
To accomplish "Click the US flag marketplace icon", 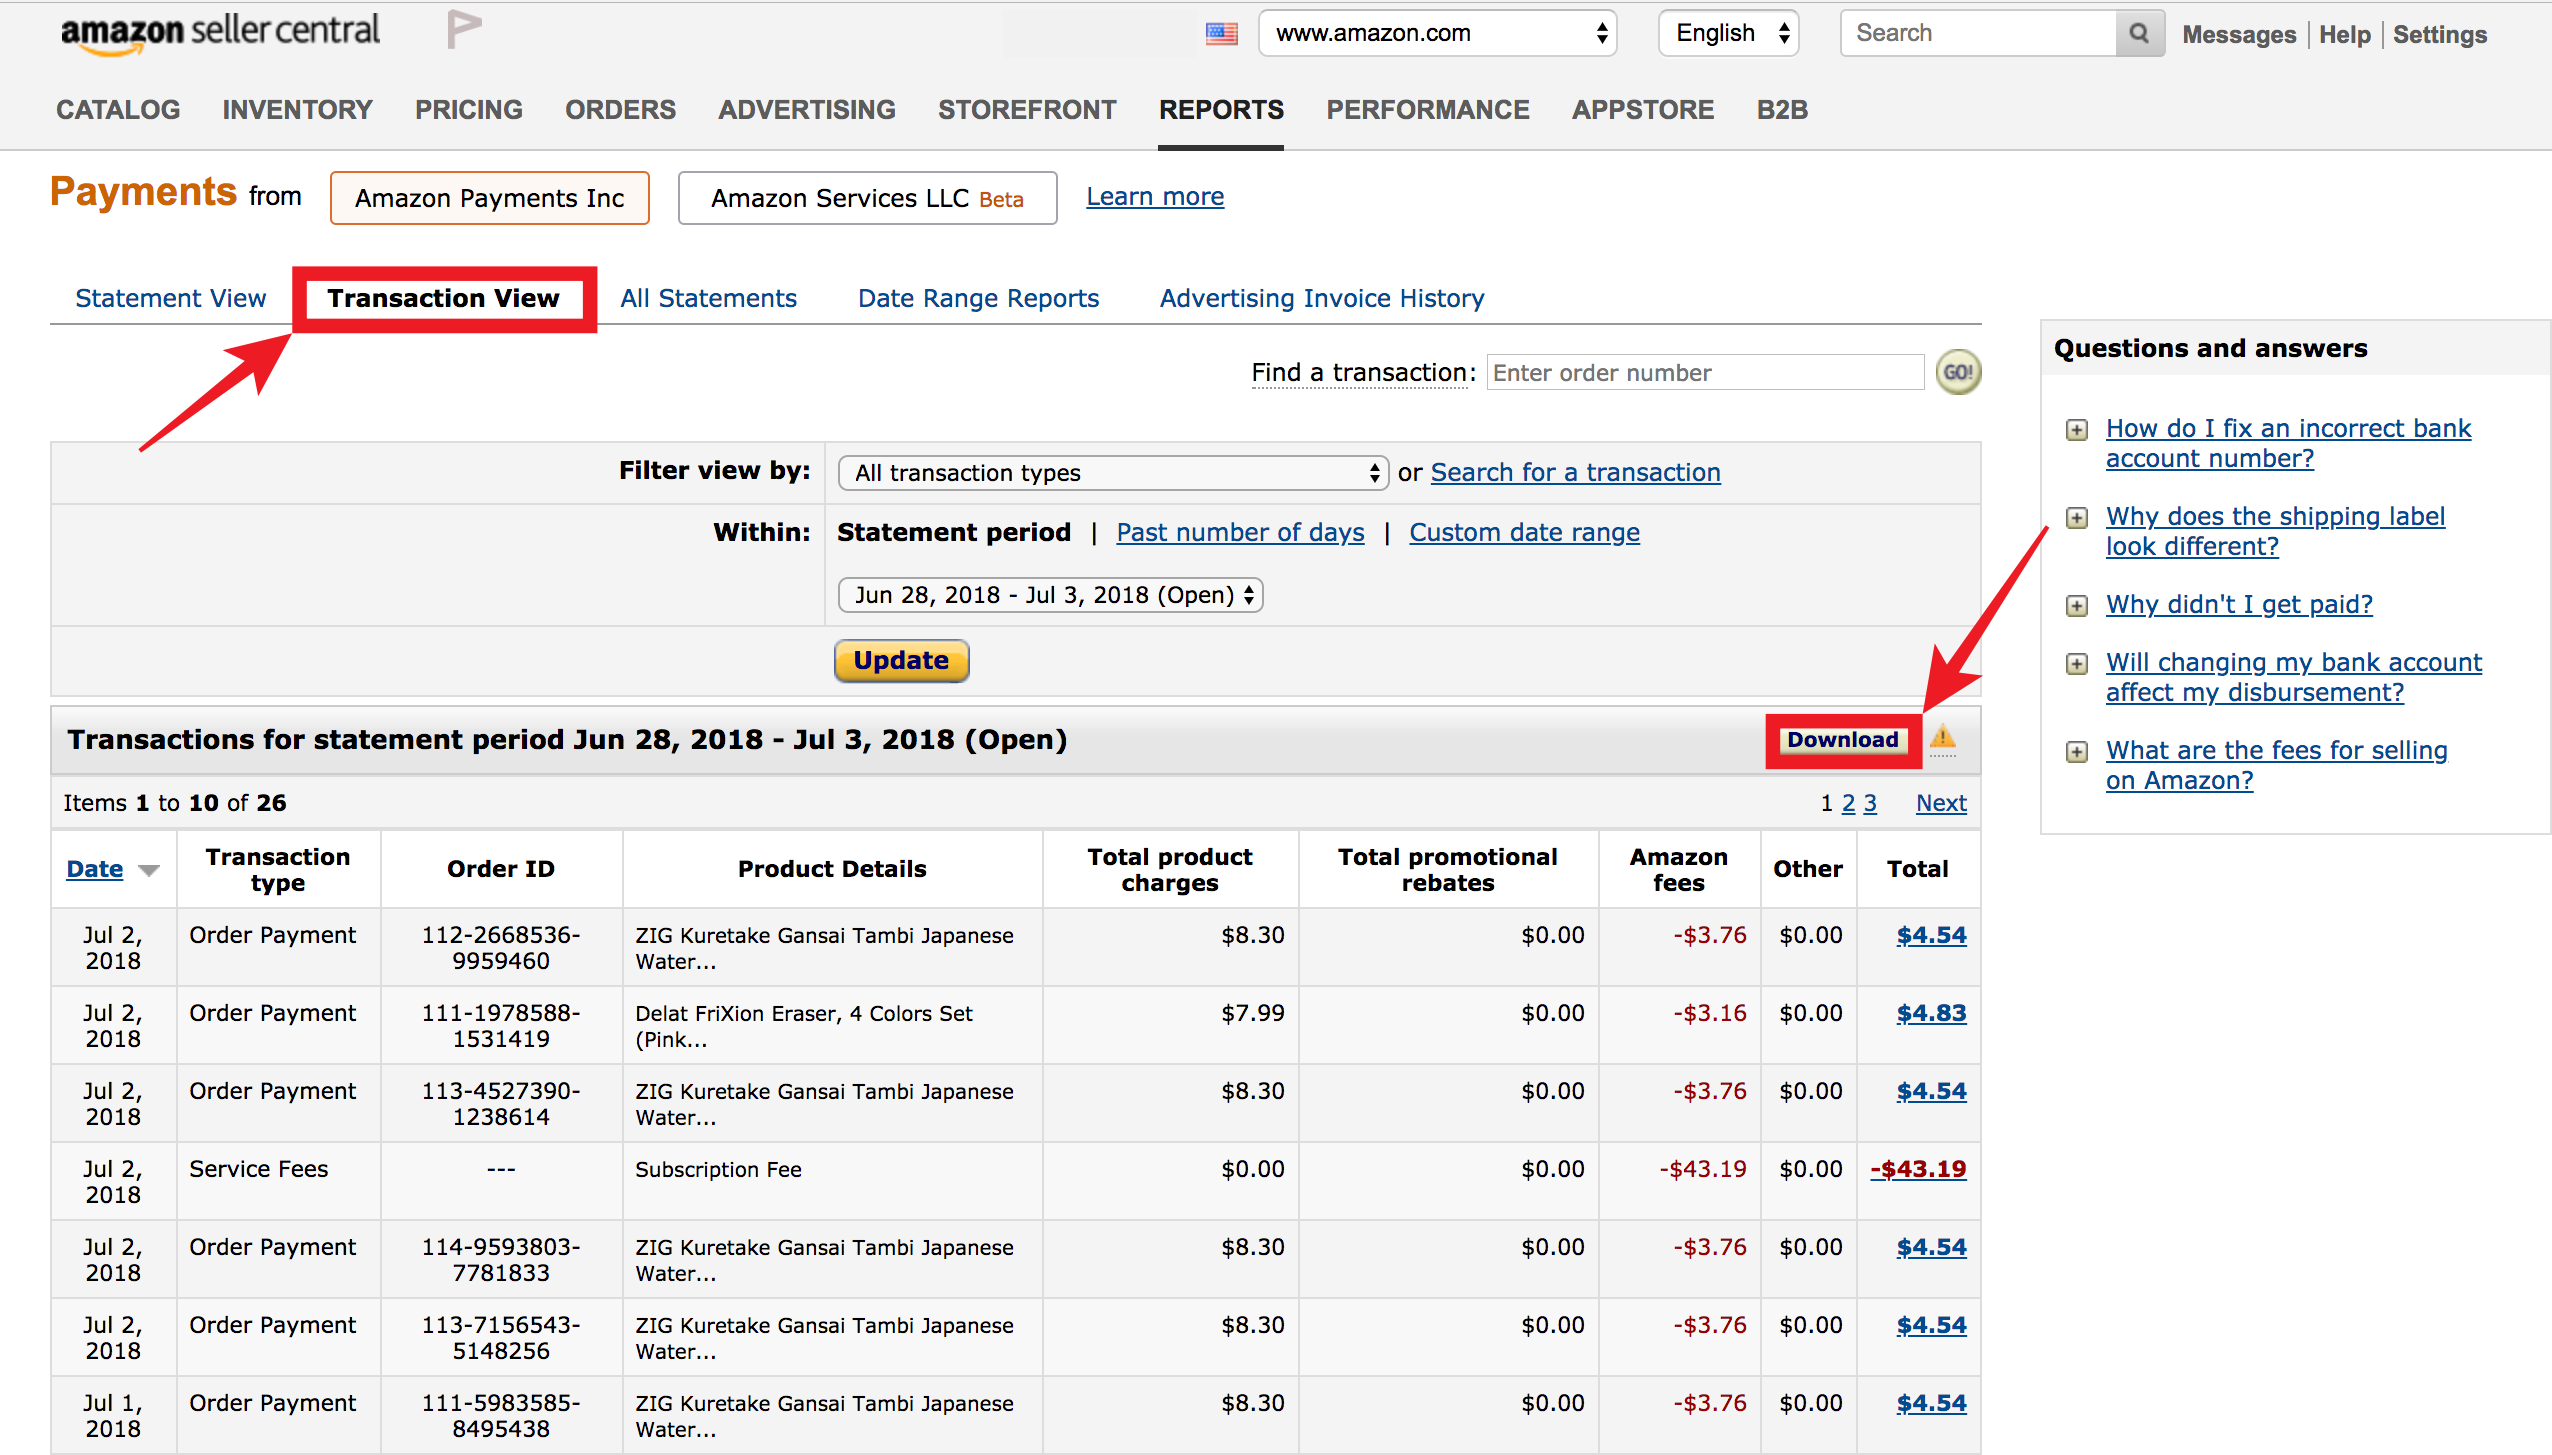I will click(x=1221, y=34).
